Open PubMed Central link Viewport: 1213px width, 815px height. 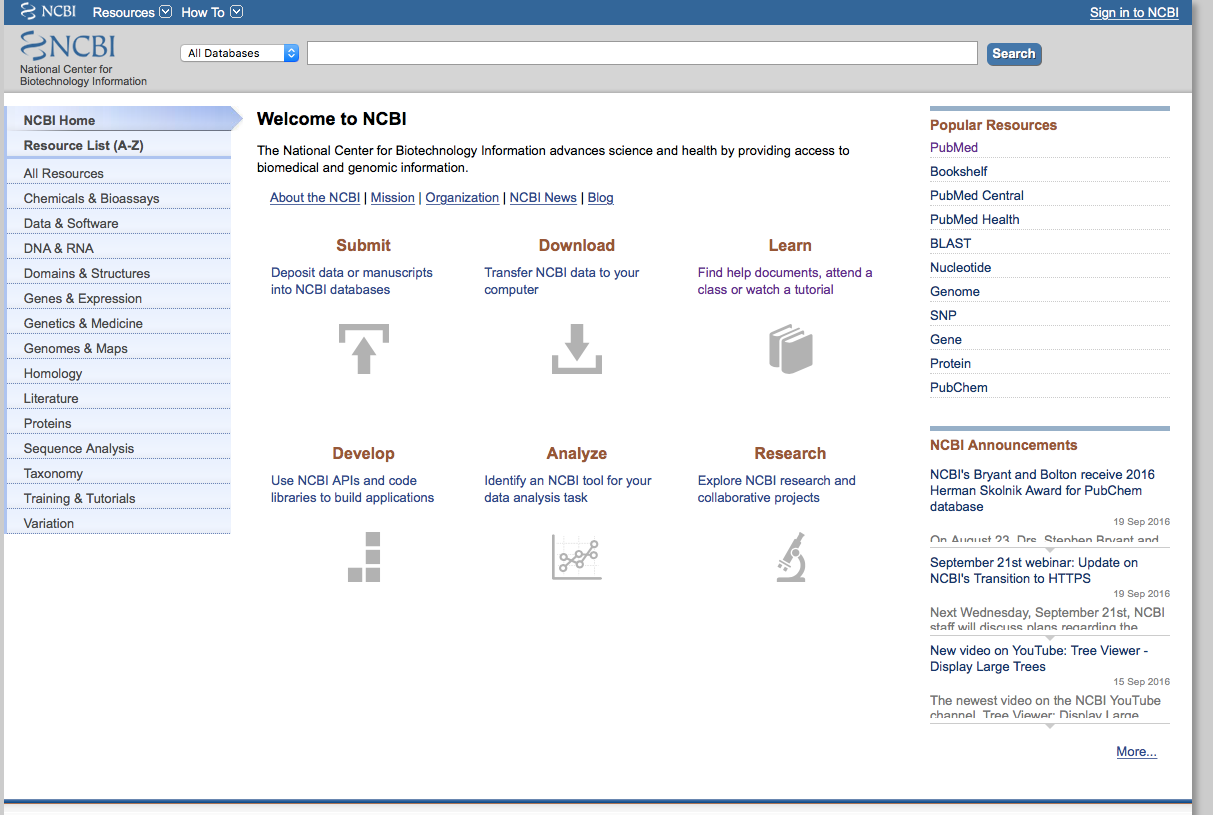tap(977, 195)
